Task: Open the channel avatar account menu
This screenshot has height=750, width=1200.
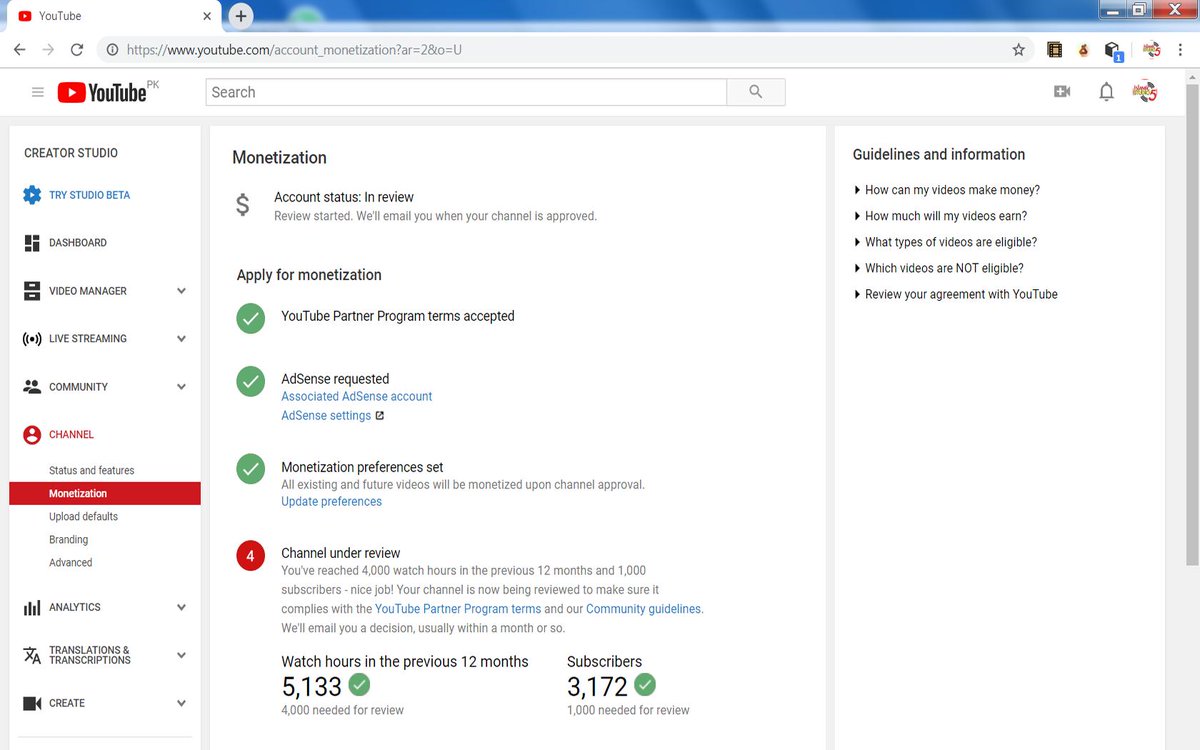Action: (x=1145, y=92)
